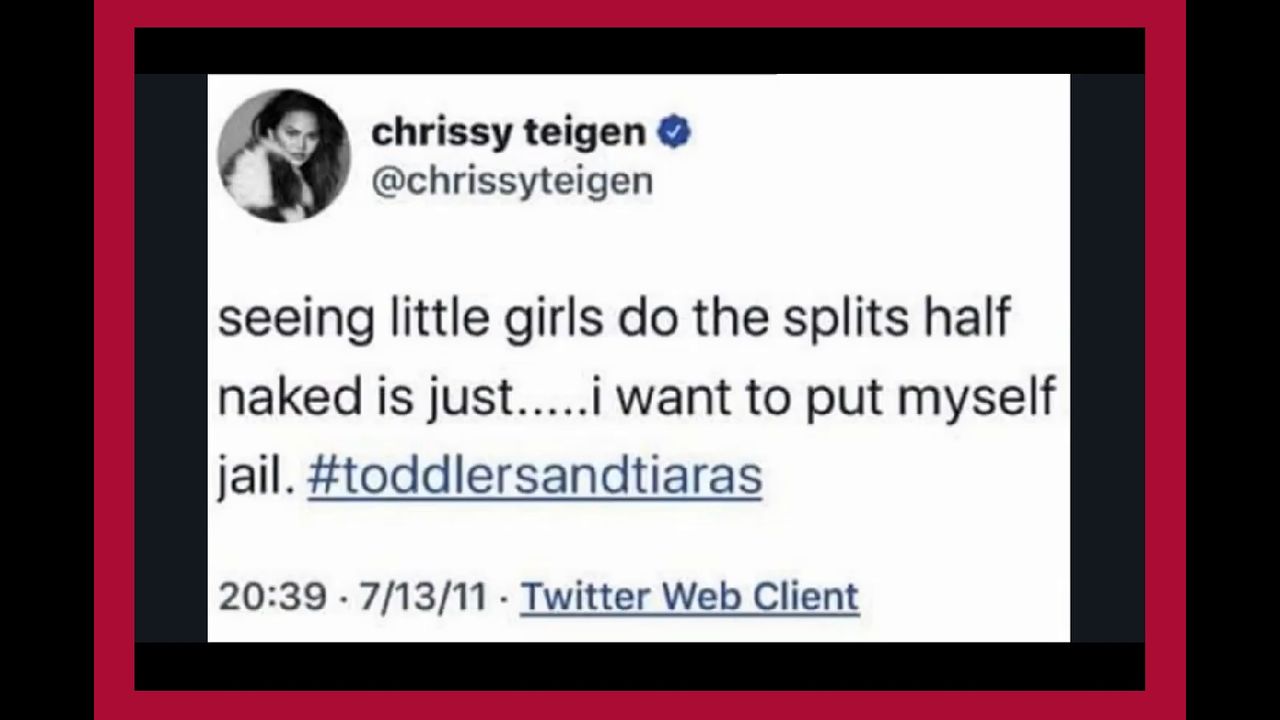Open the chrissy teigen profile picture
The width and height of the screenshot is (1280, 720).
[284, 155]
